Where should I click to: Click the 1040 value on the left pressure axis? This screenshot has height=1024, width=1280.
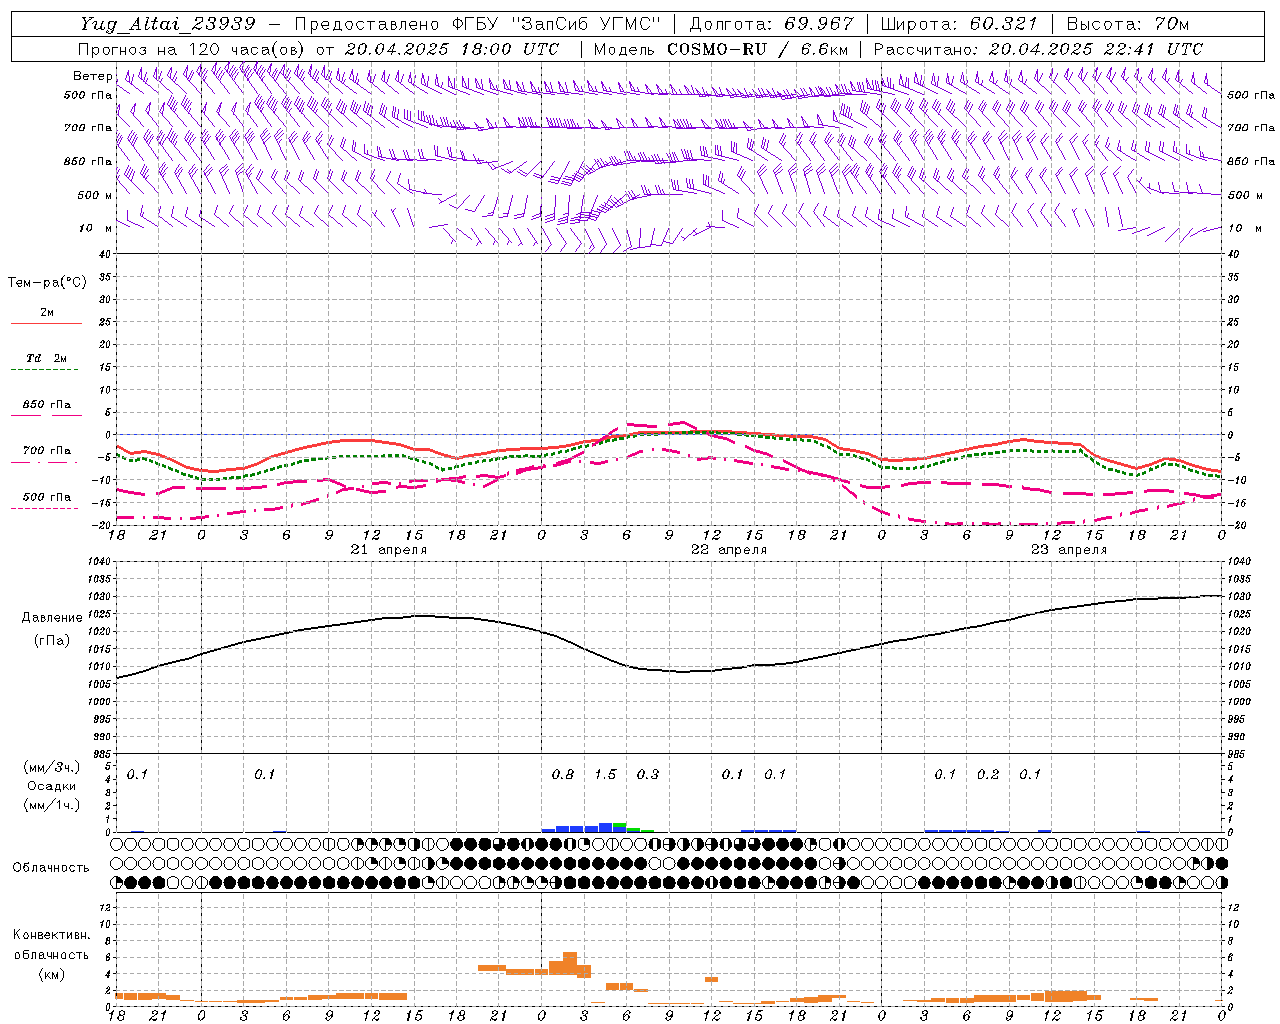tap(101, 562)
